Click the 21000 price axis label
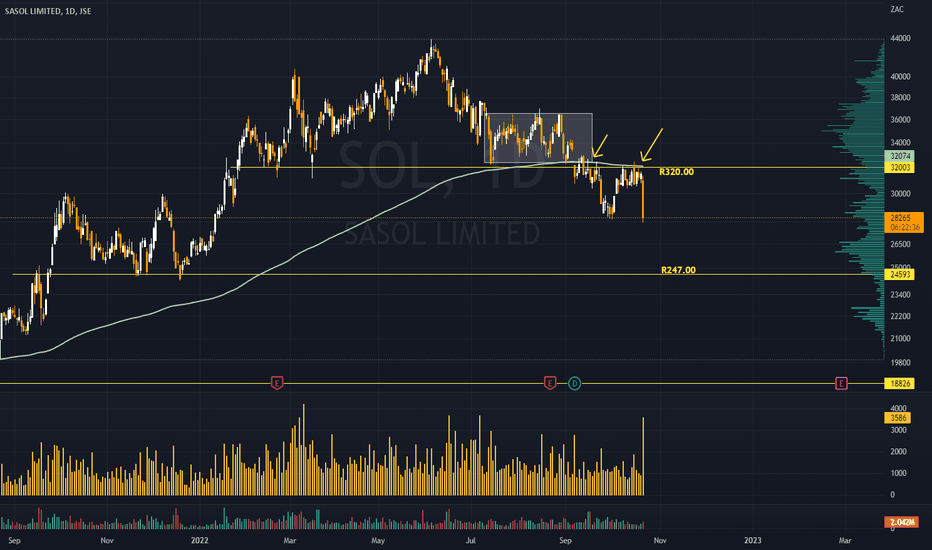The image size is (932, 550). coord(900,339)
